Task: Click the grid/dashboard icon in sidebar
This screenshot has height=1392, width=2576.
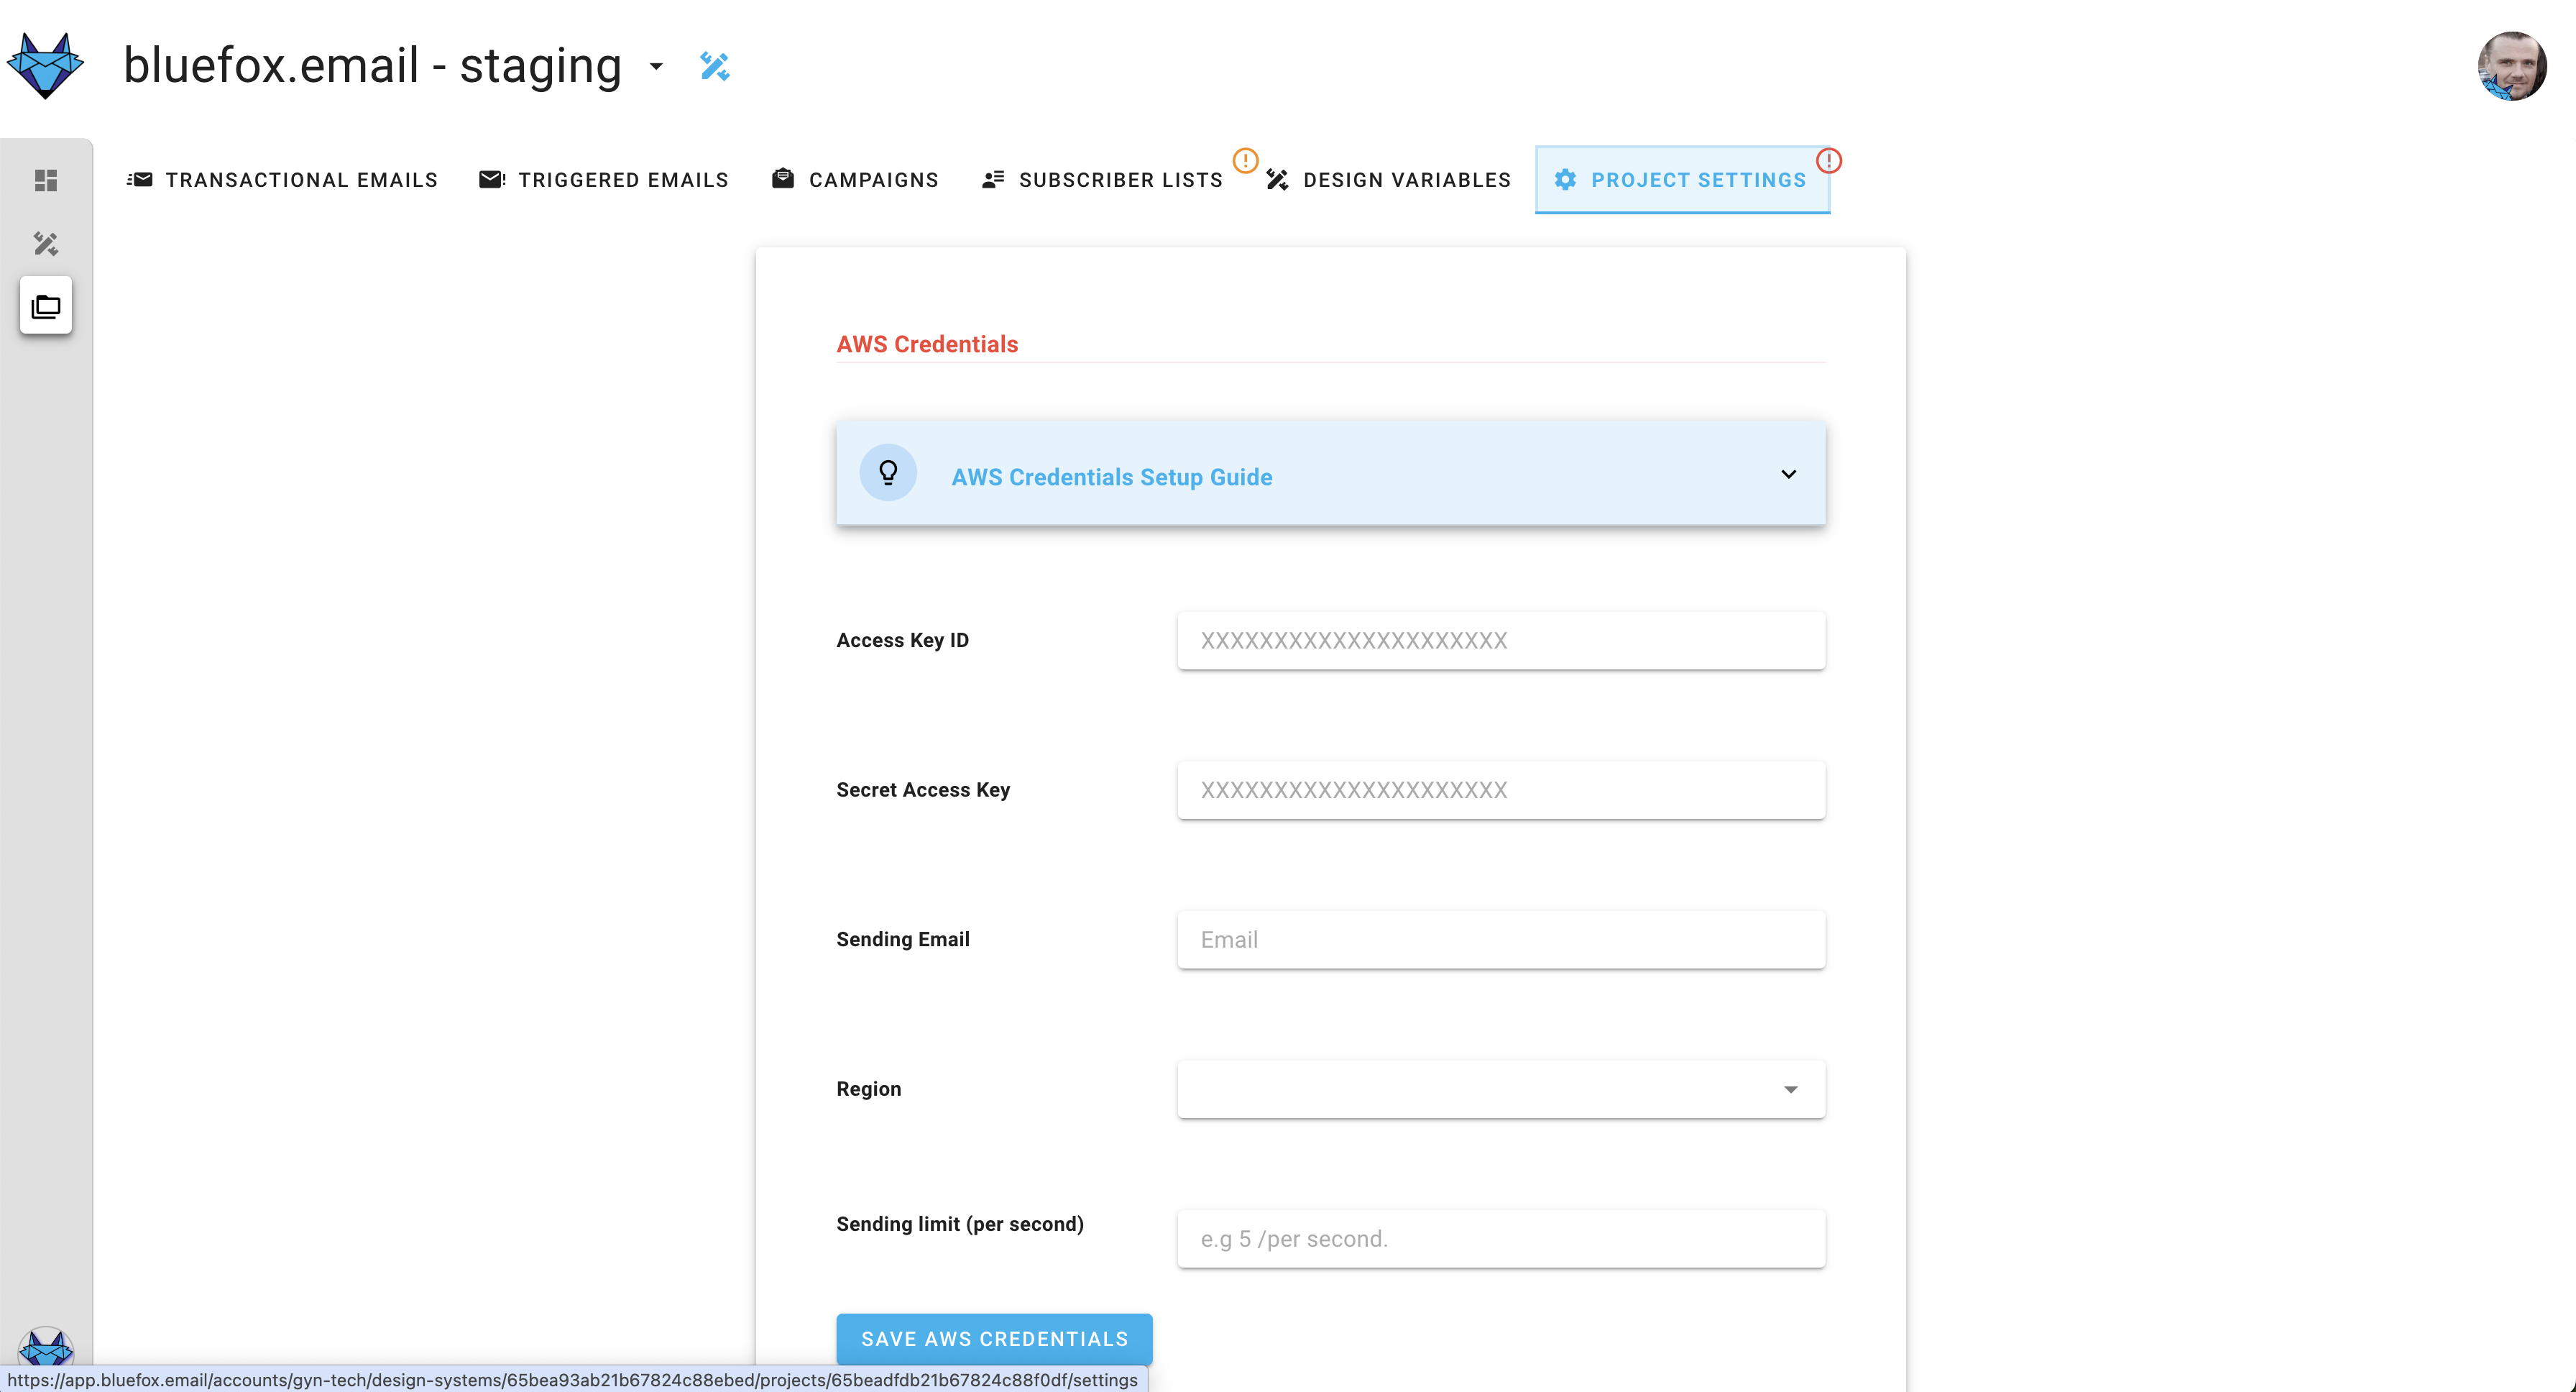Action: click(46, 178)
